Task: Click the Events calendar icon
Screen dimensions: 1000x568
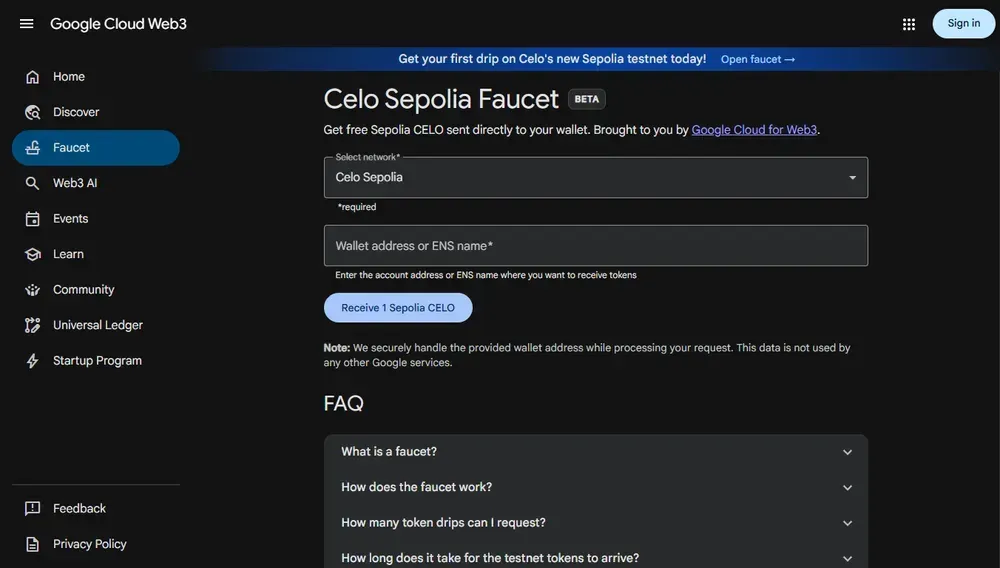Action: 33,219
